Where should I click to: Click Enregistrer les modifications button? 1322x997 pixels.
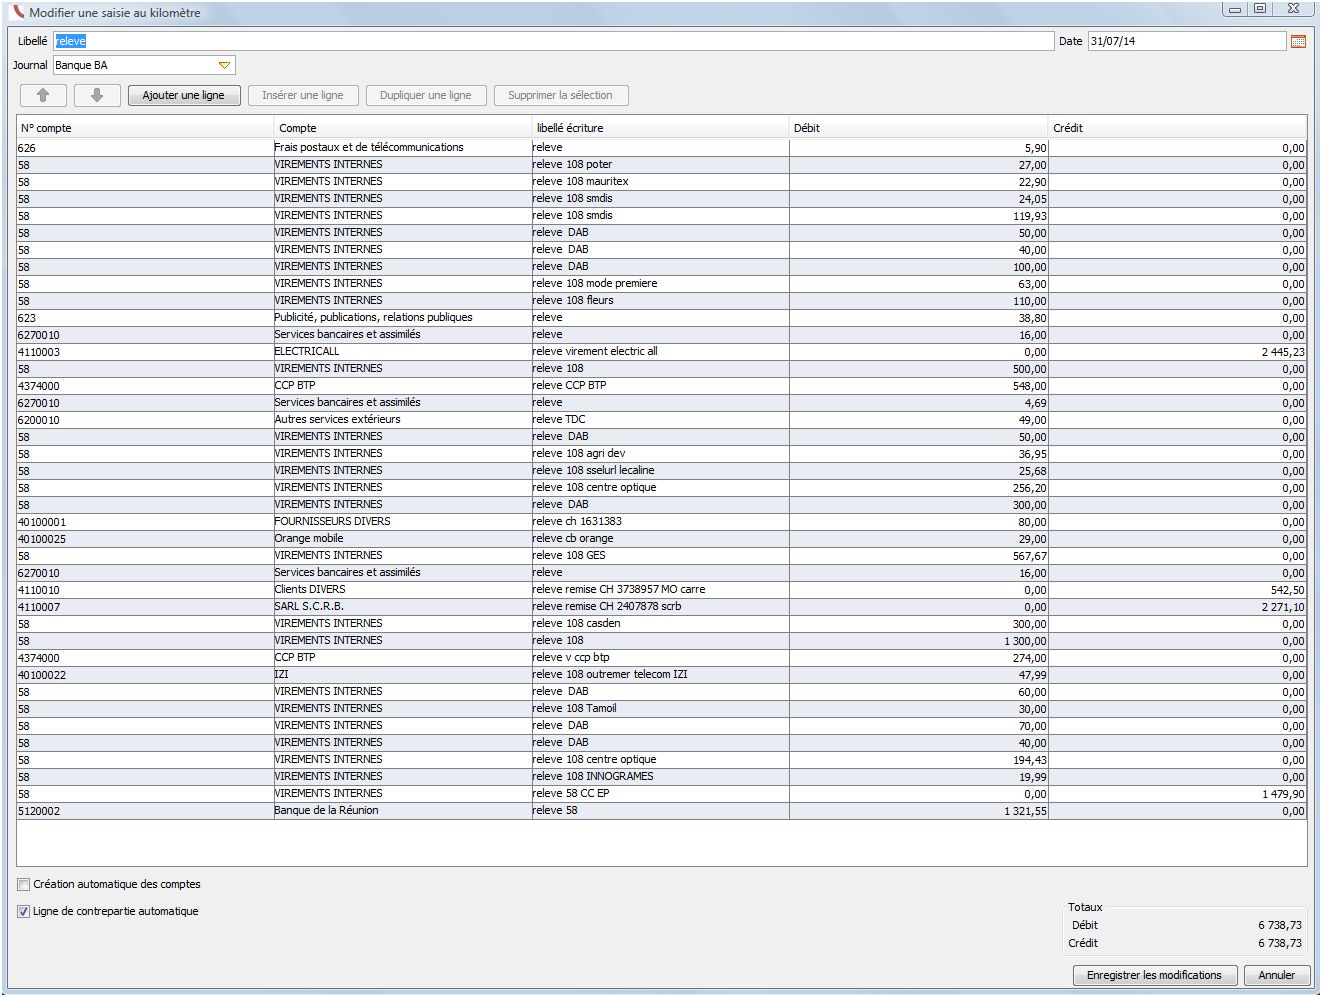(1154, 975)
